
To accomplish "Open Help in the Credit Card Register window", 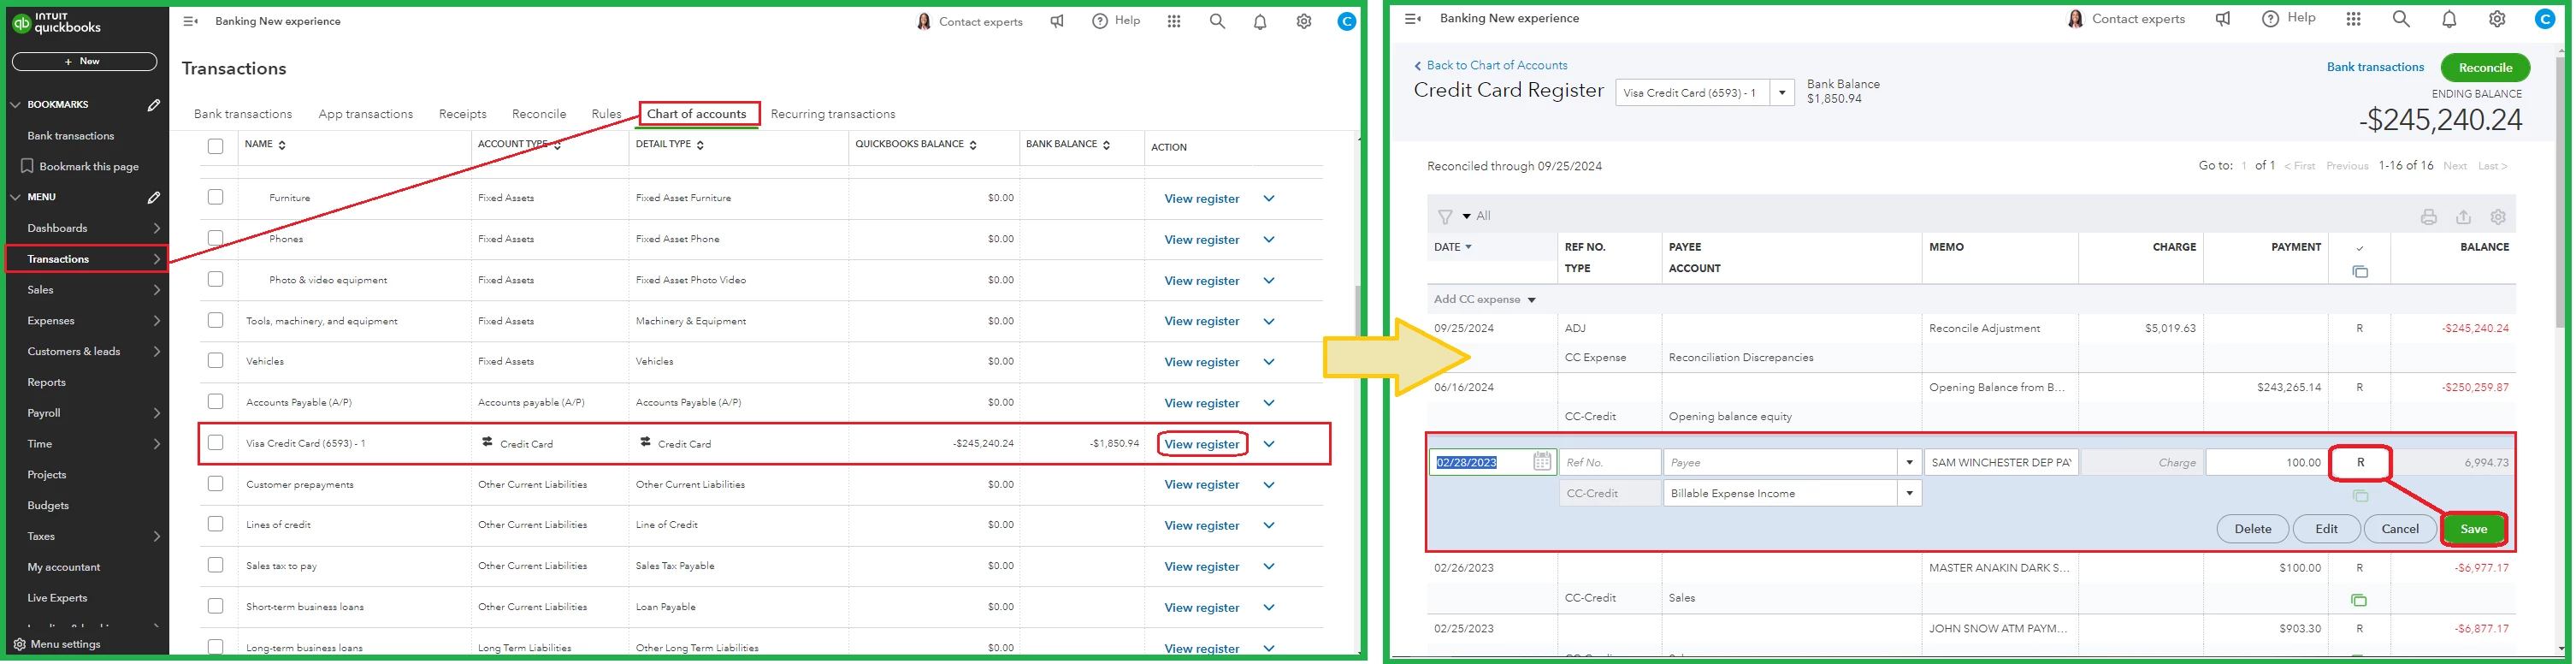I will (x=2288, y=19).
